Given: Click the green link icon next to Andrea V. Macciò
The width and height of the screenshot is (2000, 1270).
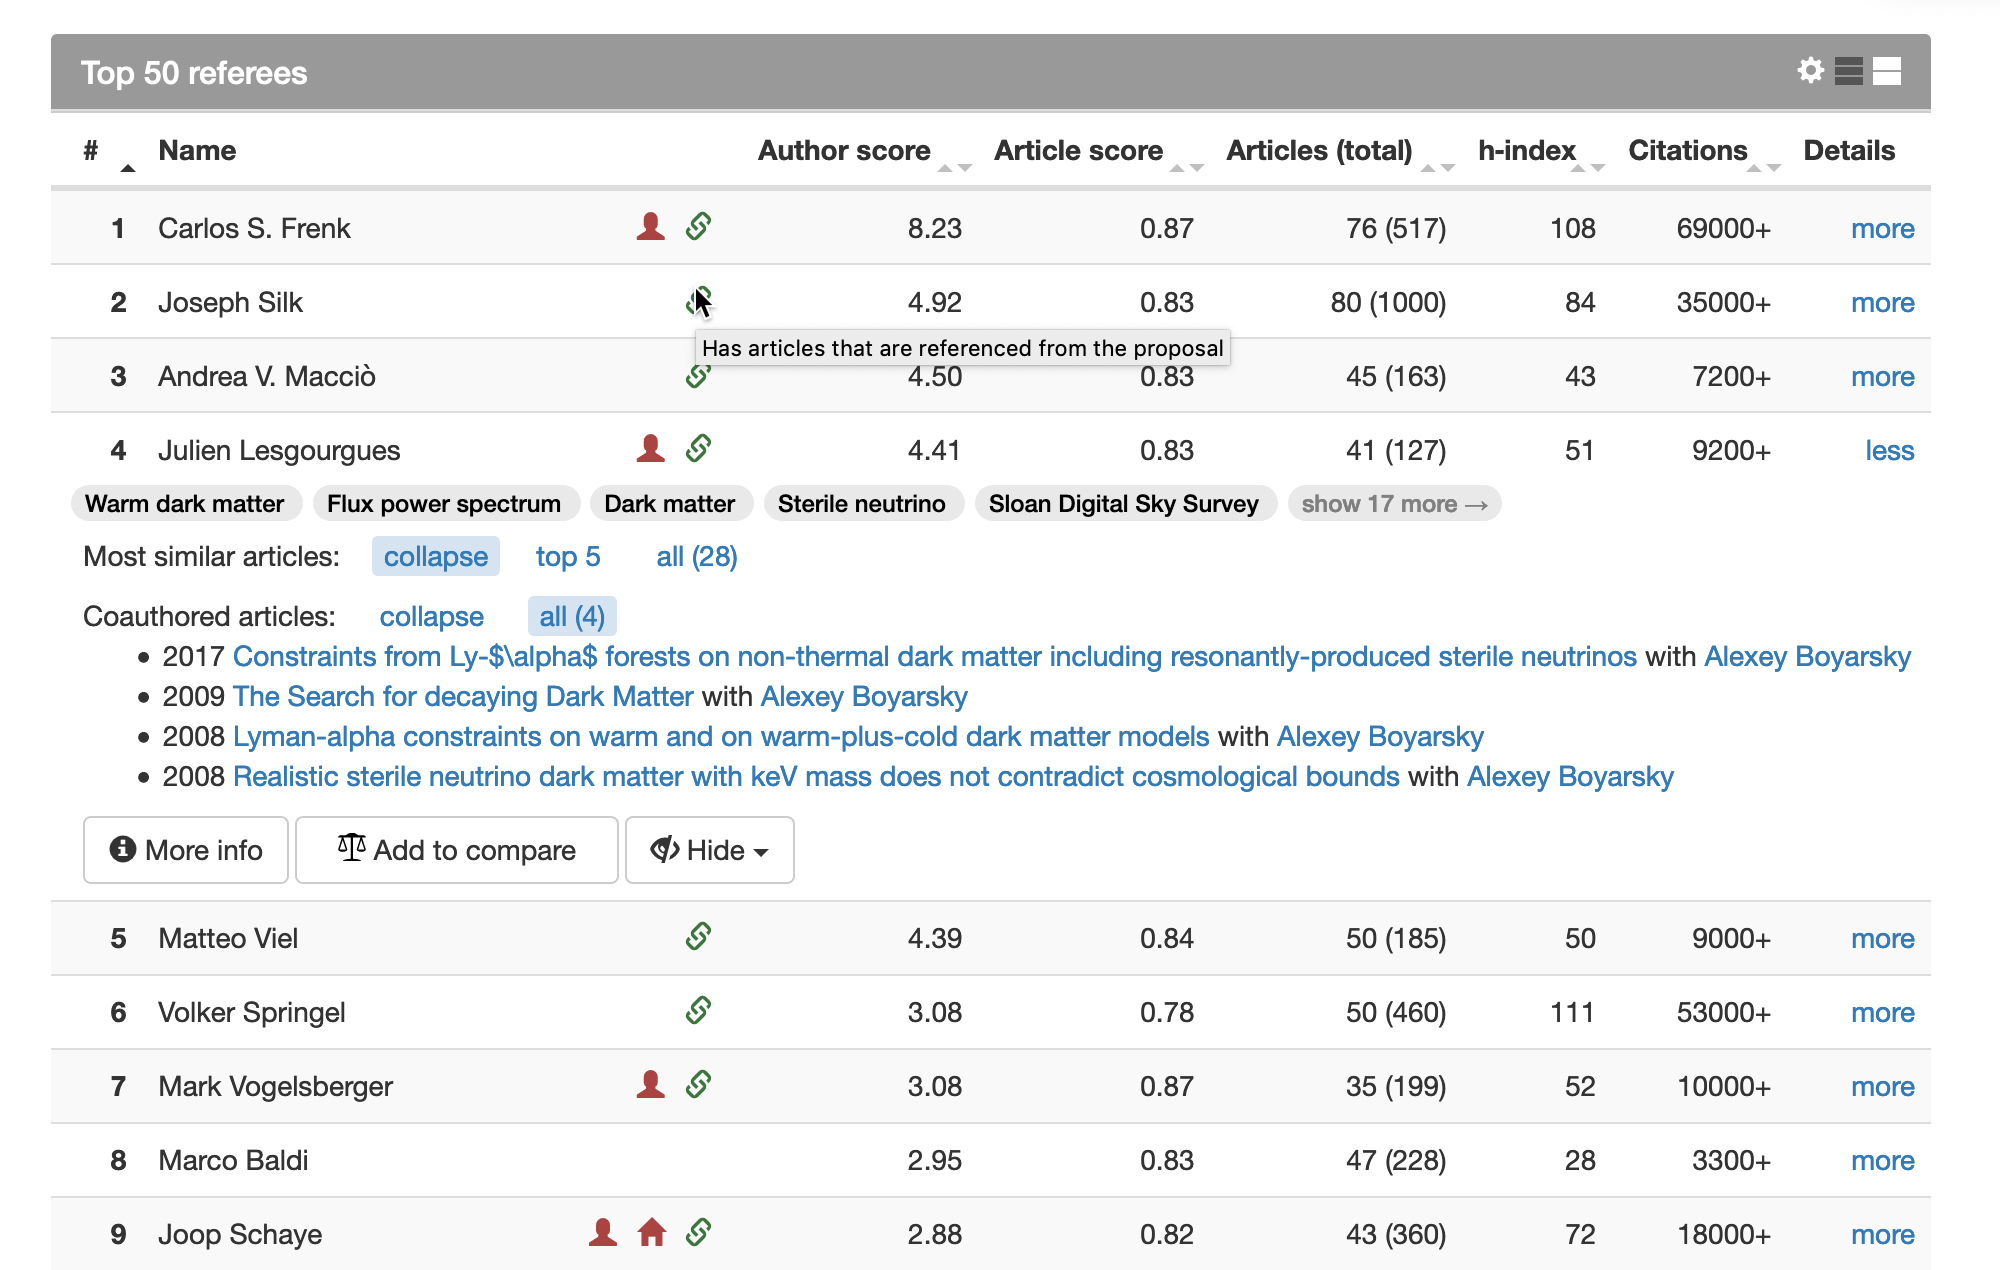Looking at the screenshot, I should (x=698, y=376).
